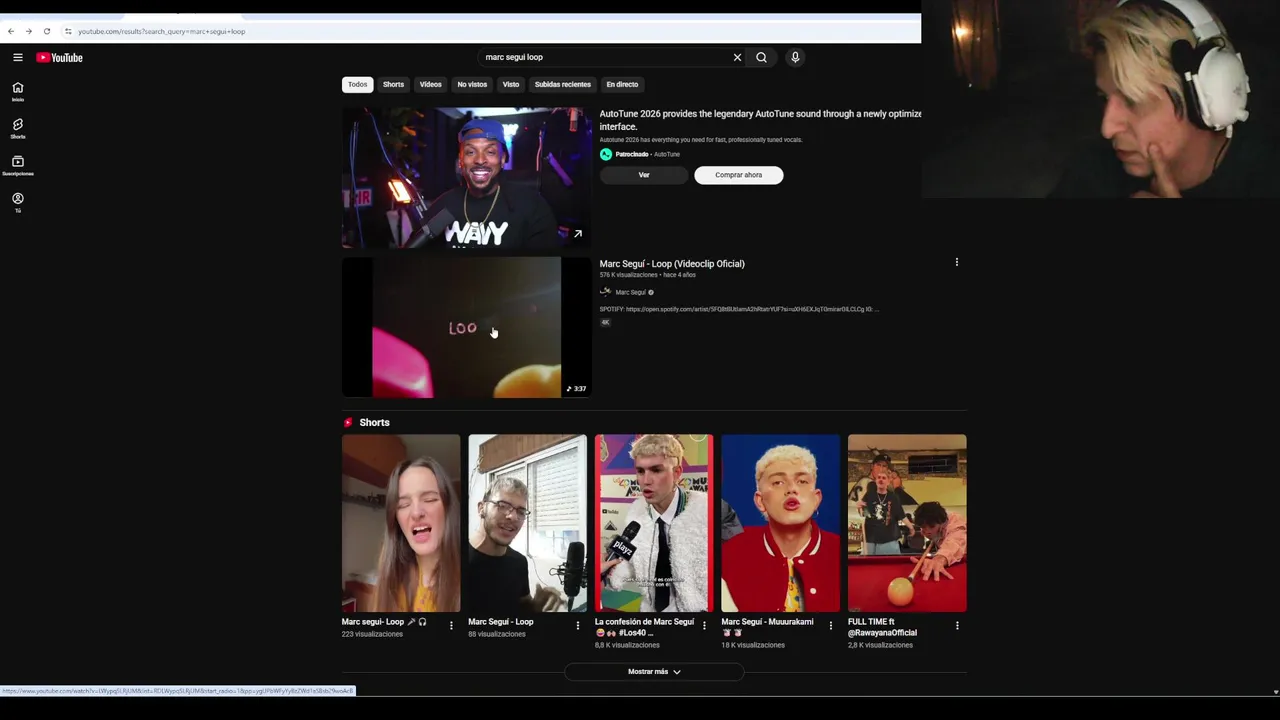Open more options for the Loop video
Viewport: 1280px width, 720px height.
(956, 262)
